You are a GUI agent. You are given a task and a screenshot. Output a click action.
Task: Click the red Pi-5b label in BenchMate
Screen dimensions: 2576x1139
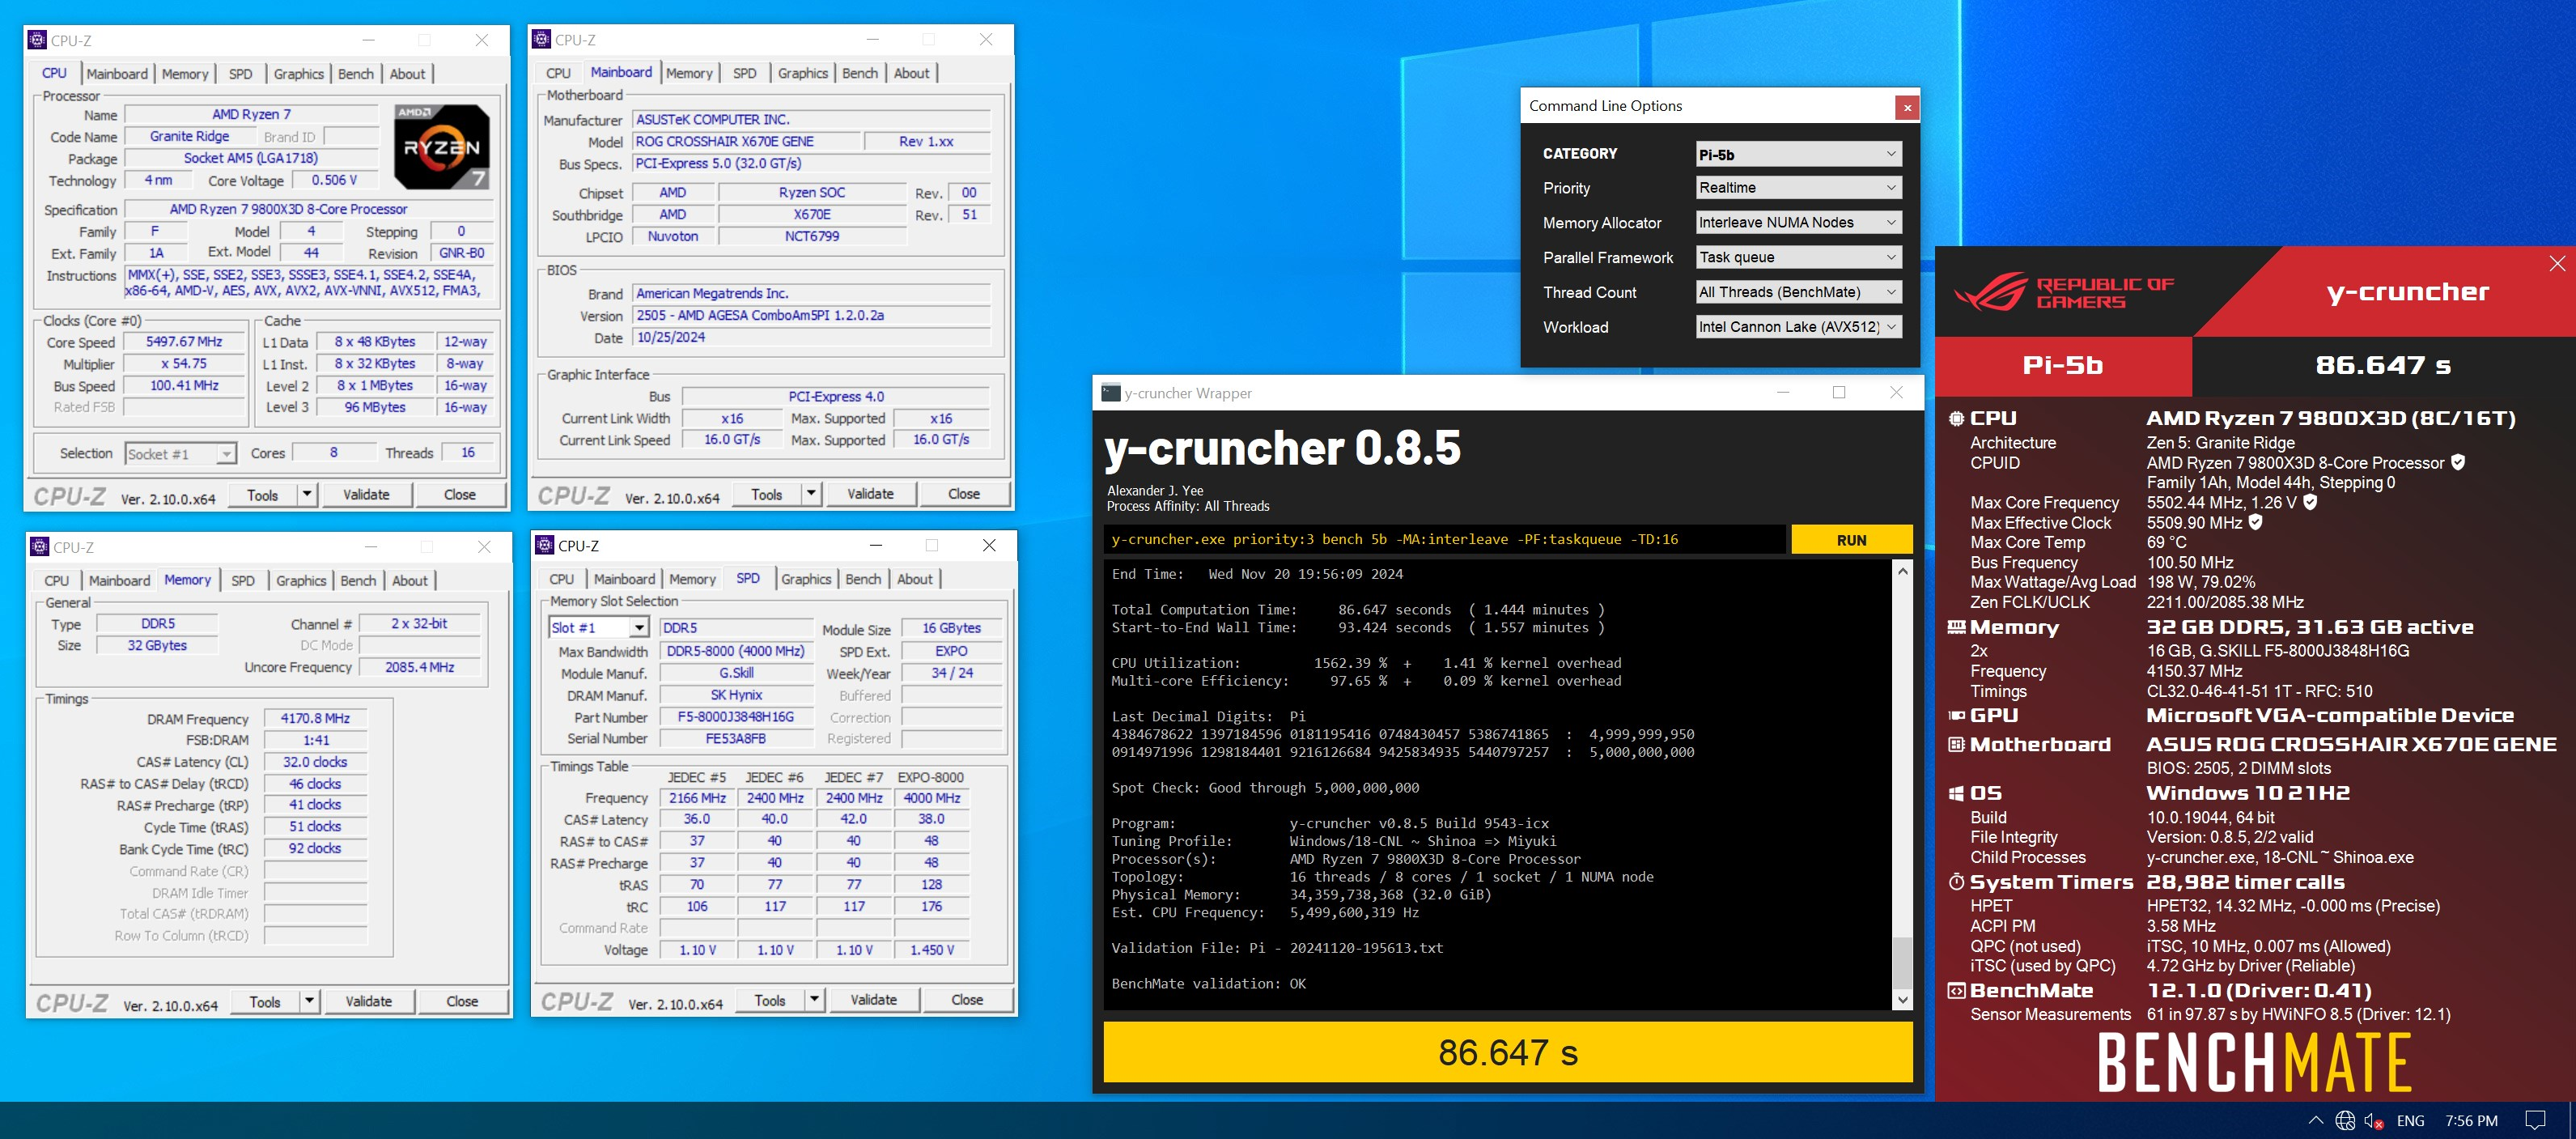[x=2063, y=366]
